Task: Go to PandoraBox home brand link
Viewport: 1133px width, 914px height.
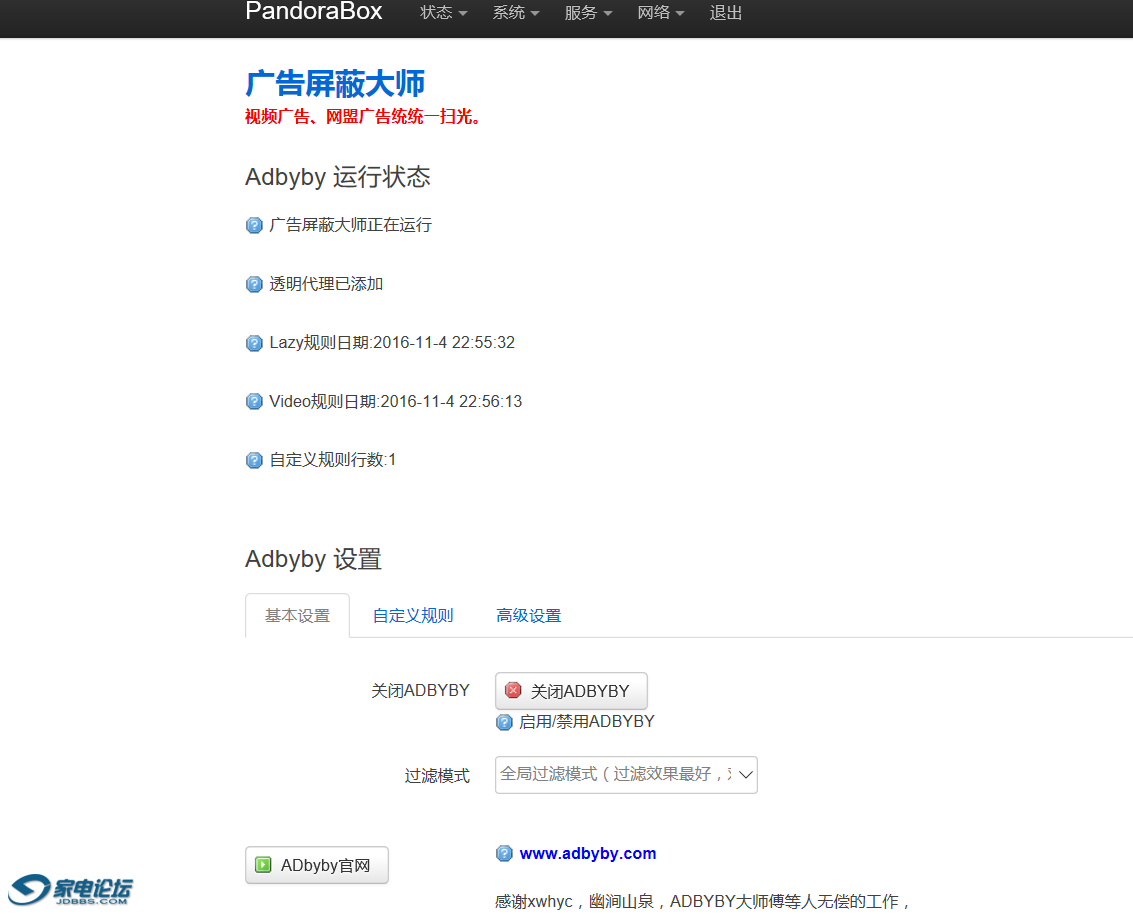Action: pos(314,12)
